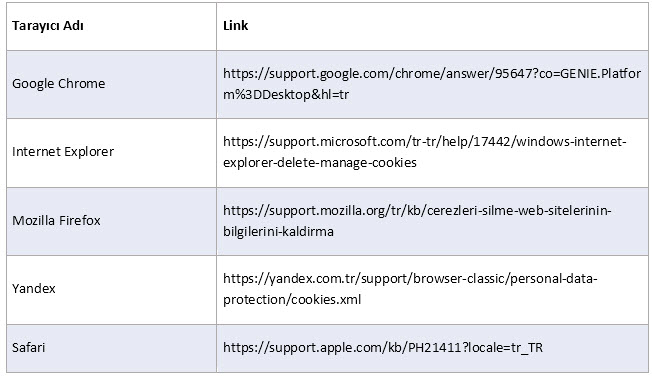Click the word Google in browser column
Viewport: 652px width, 376px height.
(x=34, y=84)
